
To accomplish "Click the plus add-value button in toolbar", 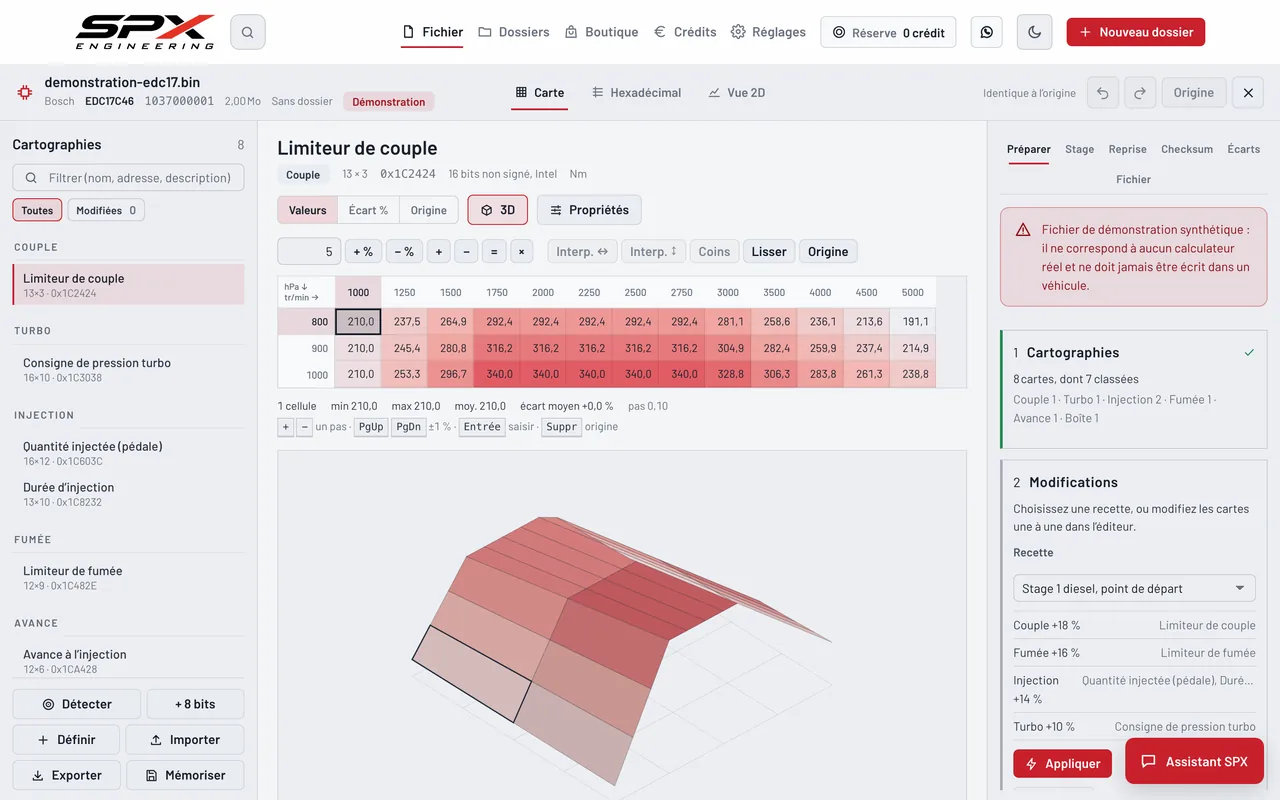I will (x=439, y=252).
